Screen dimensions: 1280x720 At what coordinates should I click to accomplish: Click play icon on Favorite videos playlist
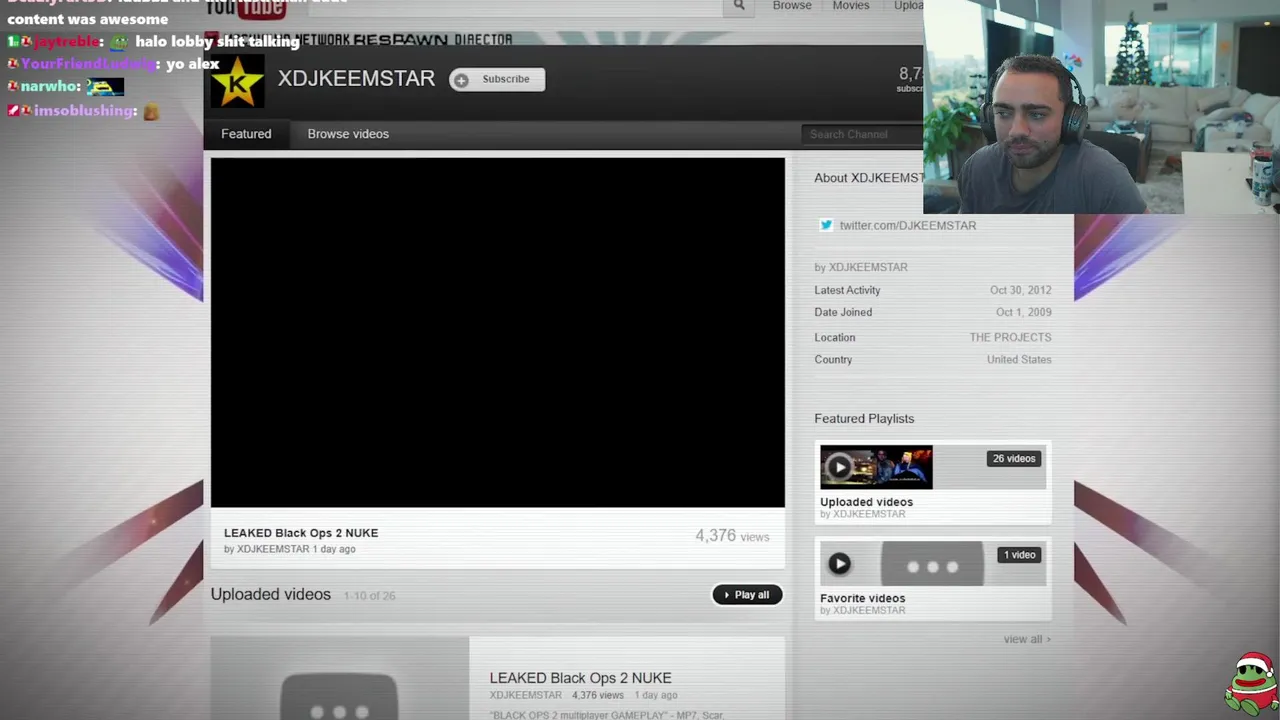839,564
